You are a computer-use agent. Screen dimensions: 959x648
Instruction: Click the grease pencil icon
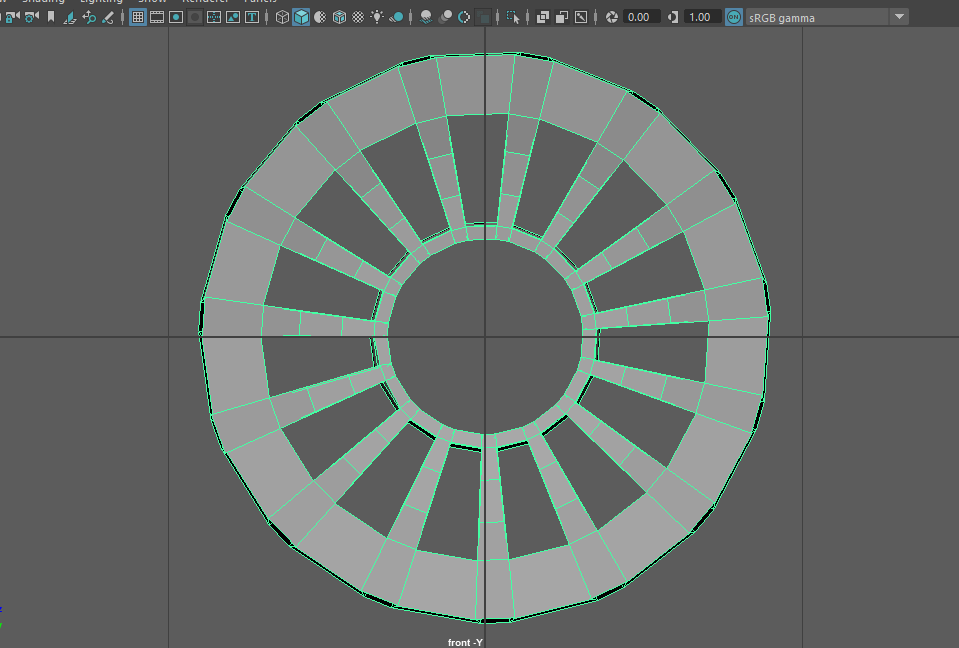coord(107,17)
